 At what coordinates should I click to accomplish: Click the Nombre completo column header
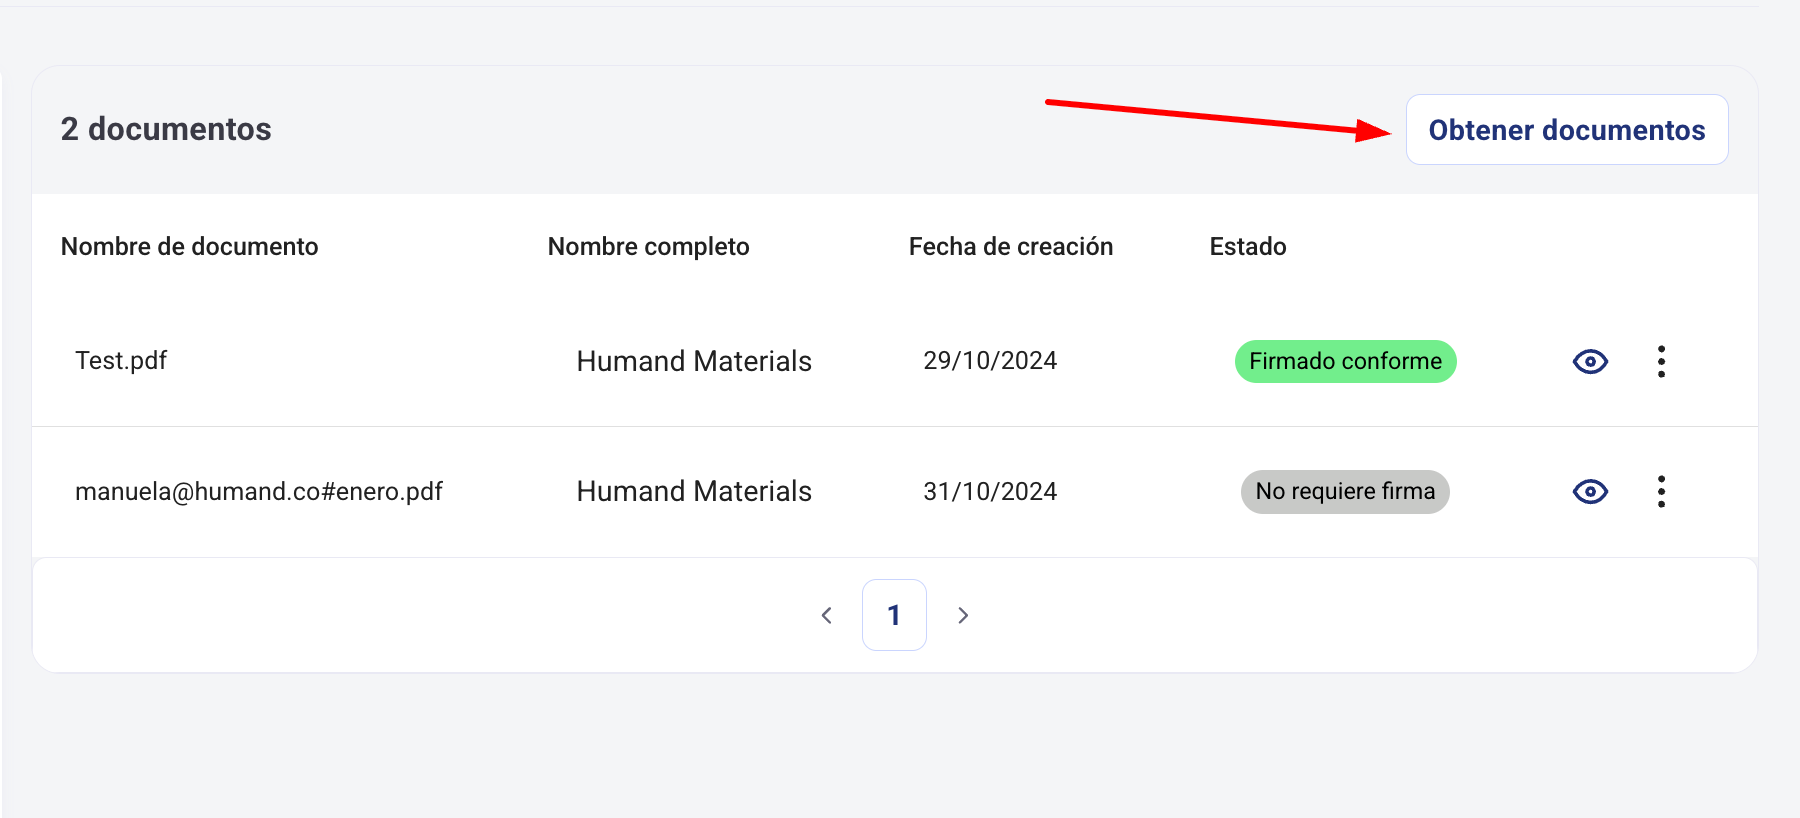click(x=648, y=247)
